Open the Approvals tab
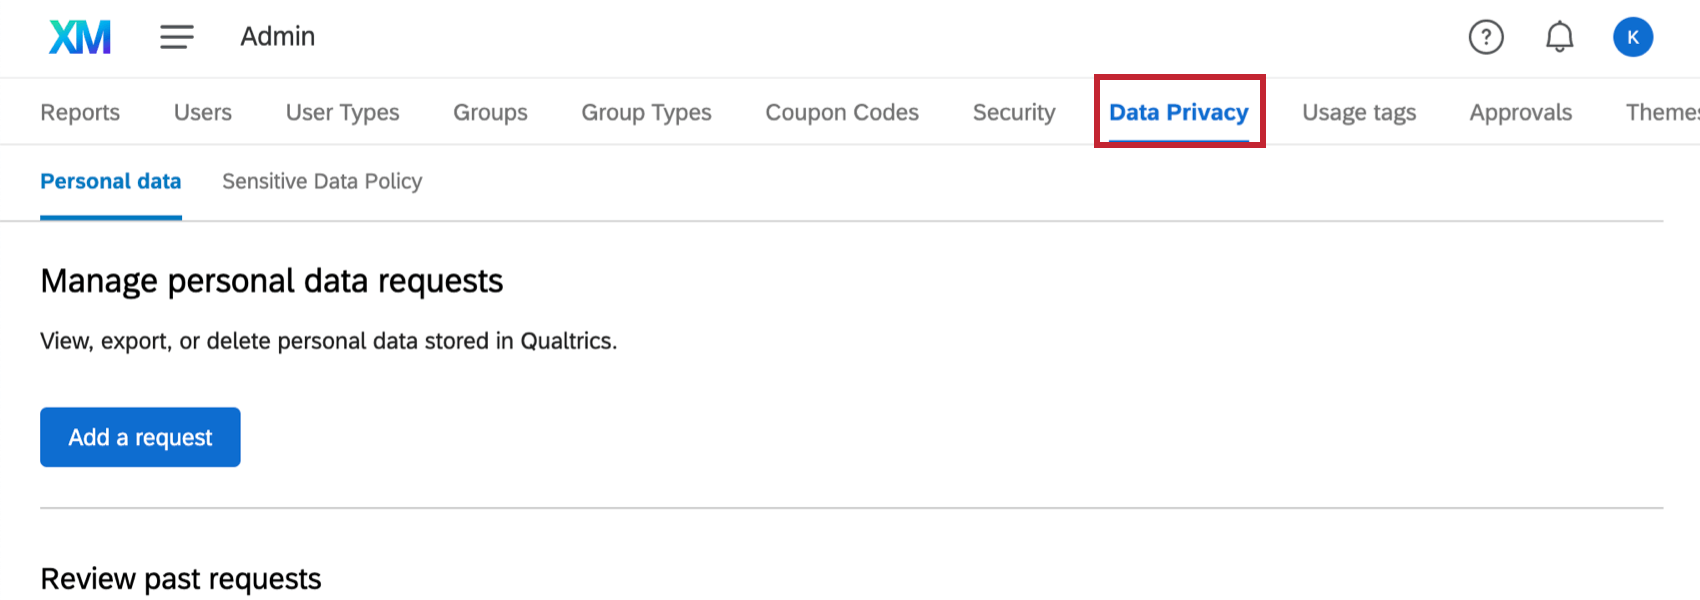This screenshot has width=1700, height=600. coord(1520,112)
